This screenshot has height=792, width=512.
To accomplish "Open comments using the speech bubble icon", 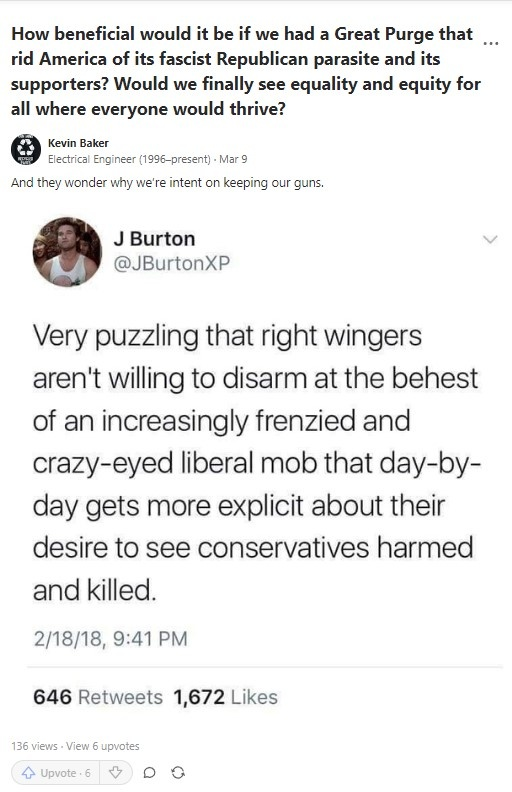I will [149, 773].
